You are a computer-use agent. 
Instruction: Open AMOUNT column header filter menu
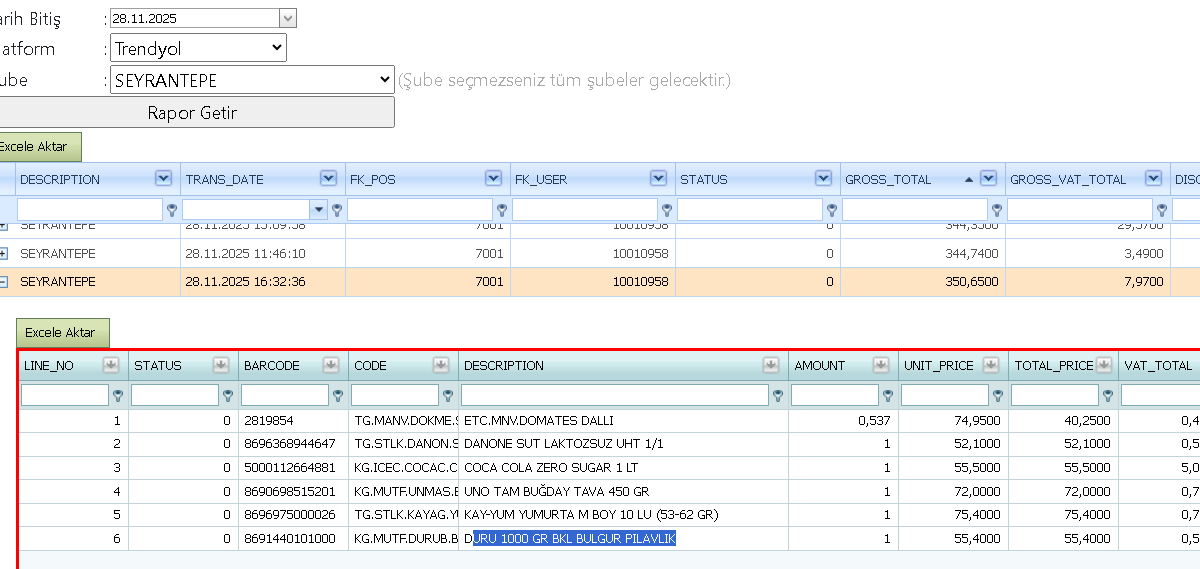[x=881, y=365]
